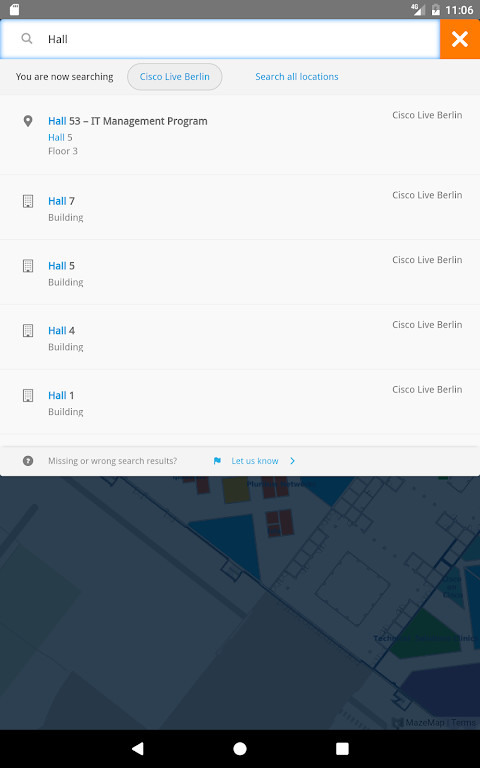This screenshot has height=768, width=480.
Task: Tap chevron arrow after Let us know
Action: coord(292,461)
